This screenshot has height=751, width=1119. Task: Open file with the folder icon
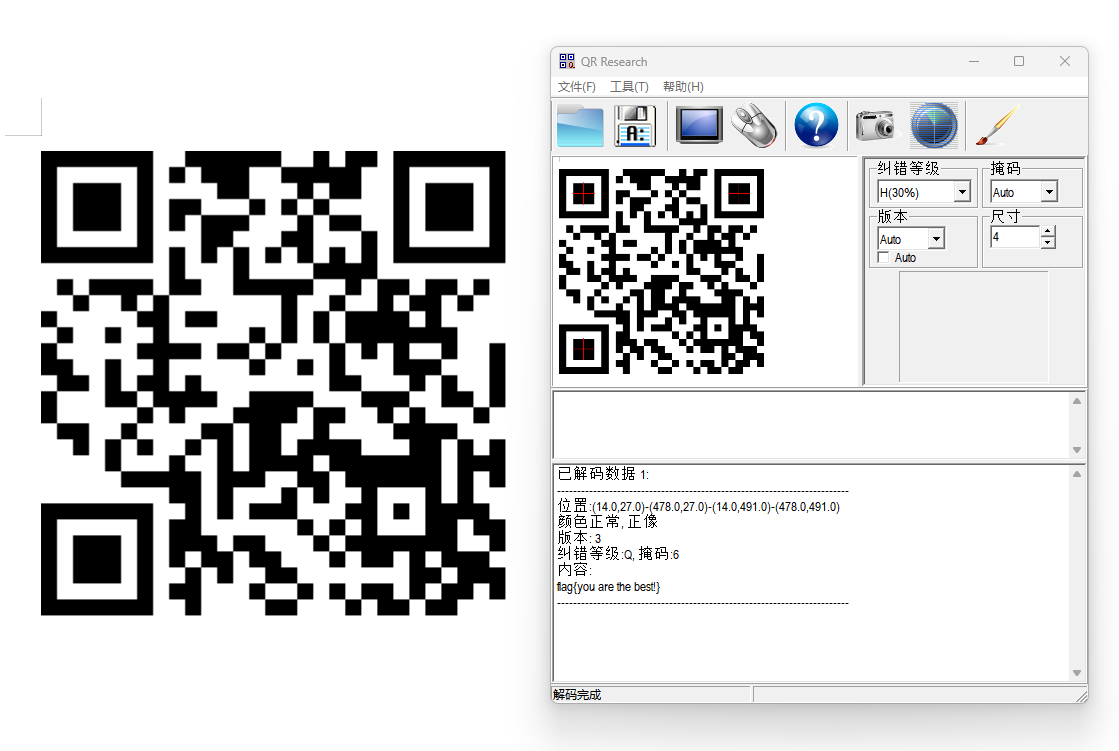click(579, 126)
